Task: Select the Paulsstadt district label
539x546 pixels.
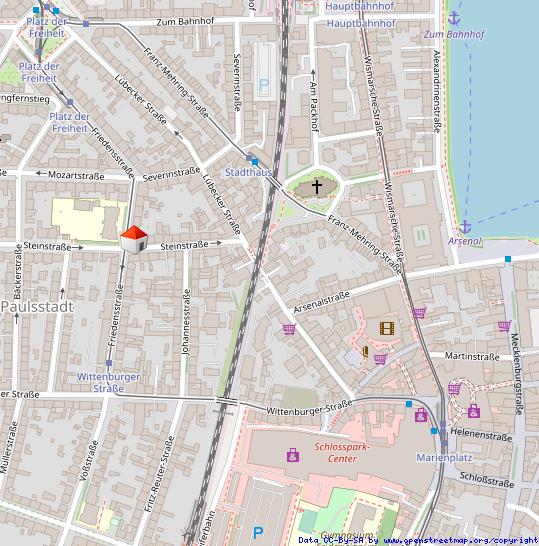Action: (x=37, y=307)
